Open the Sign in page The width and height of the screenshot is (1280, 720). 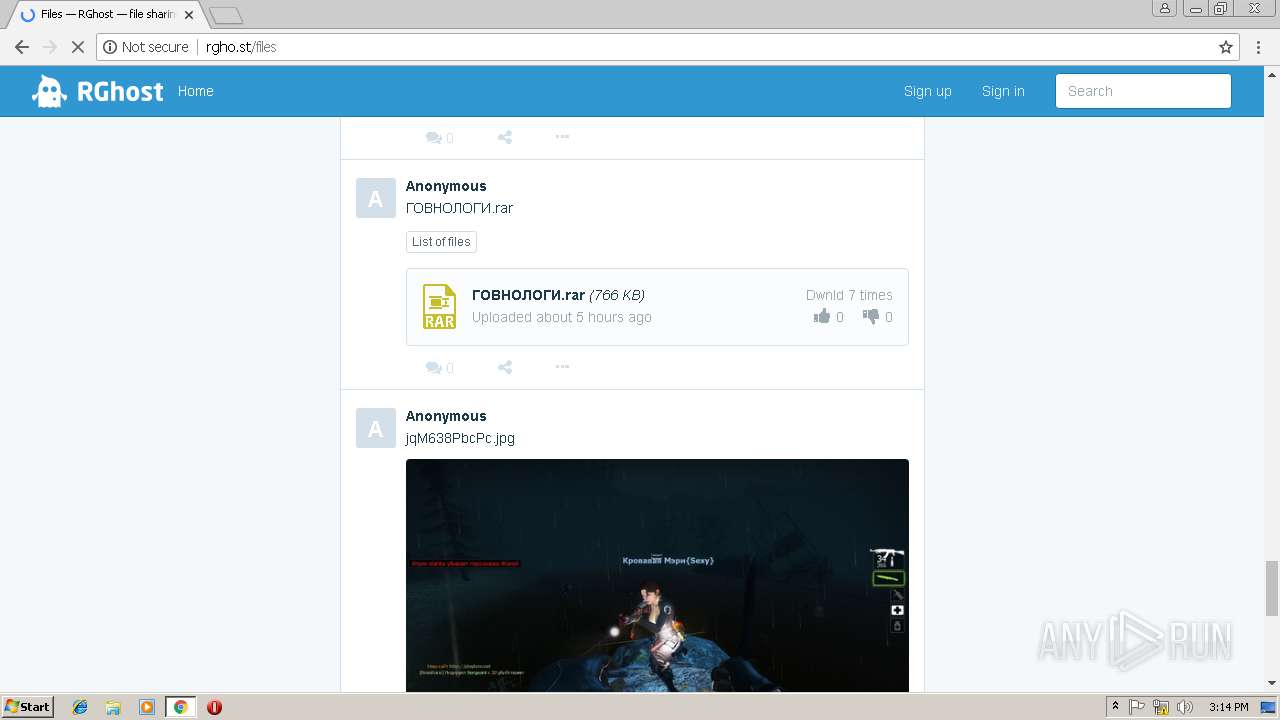coord(1003,91)
